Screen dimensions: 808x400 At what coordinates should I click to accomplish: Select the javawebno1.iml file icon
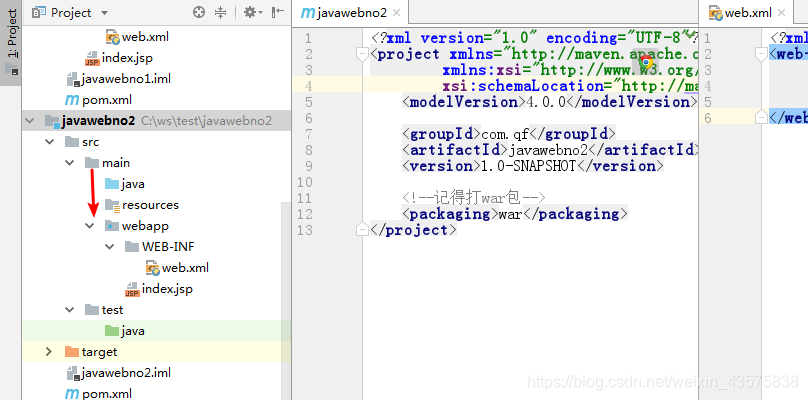coord(72,79)
